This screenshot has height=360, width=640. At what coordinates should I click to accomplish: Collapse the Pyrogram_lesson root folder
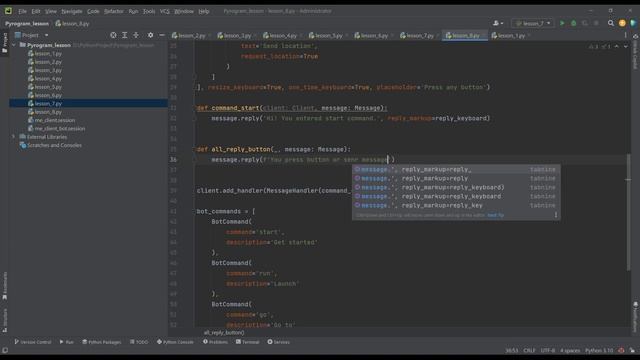tap(14, 45)
